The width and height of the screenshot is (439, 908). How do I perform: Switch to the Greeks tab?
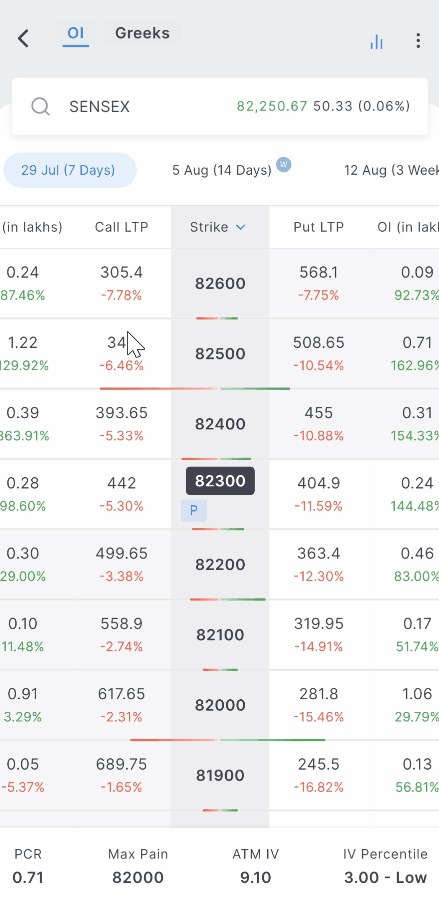pyautogui.click(x=142, y=33)
